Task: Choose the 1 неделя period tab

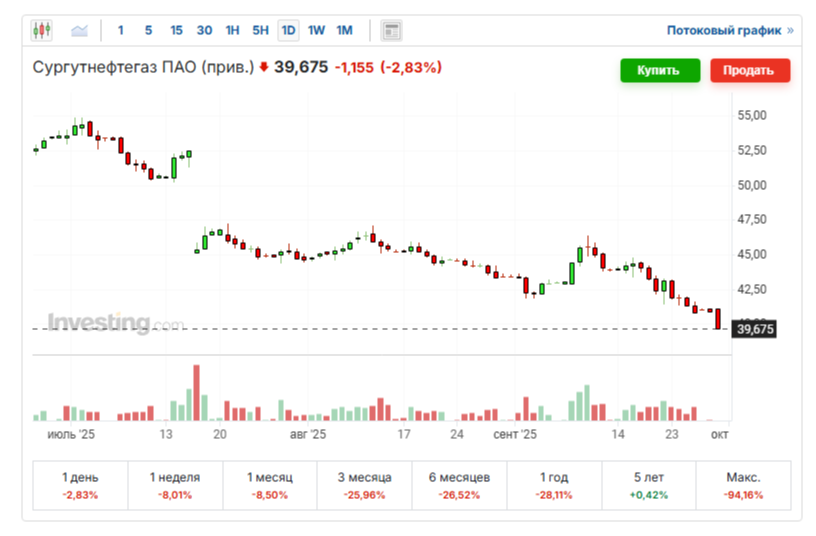Action: coord(175,485)
